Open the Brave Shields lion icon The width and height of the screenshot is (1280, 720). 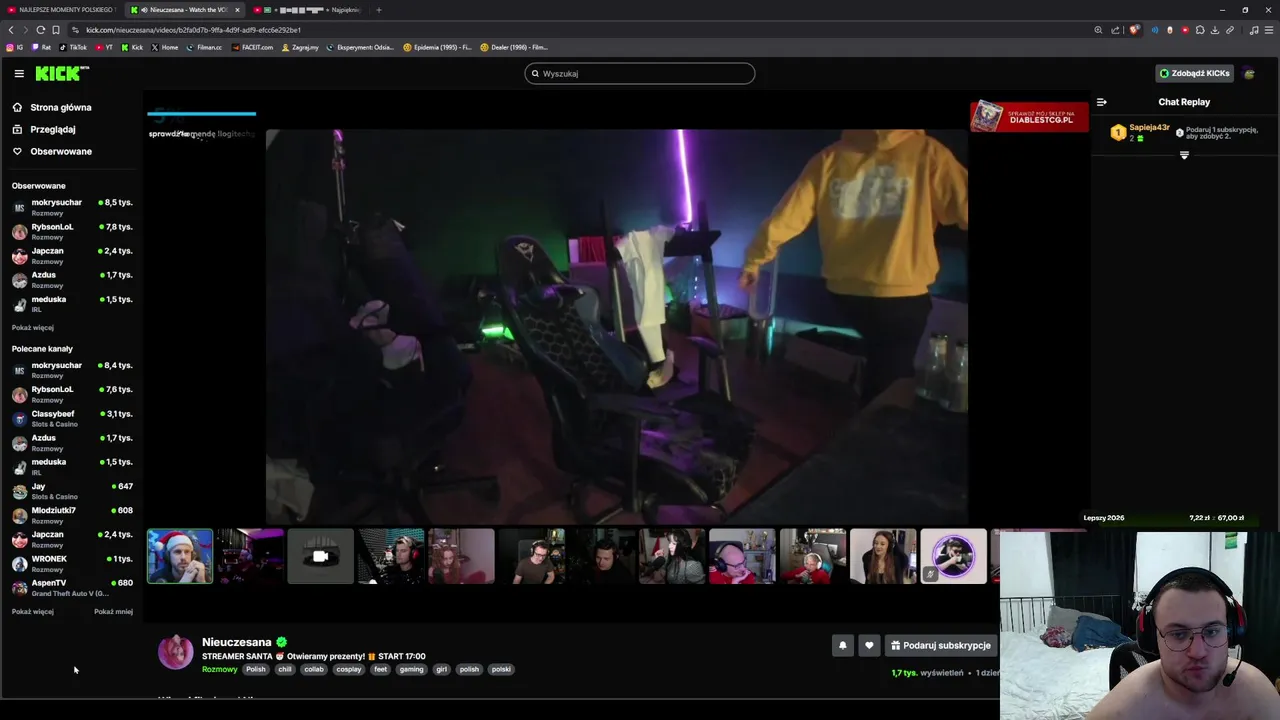(x=1134, y=30)
